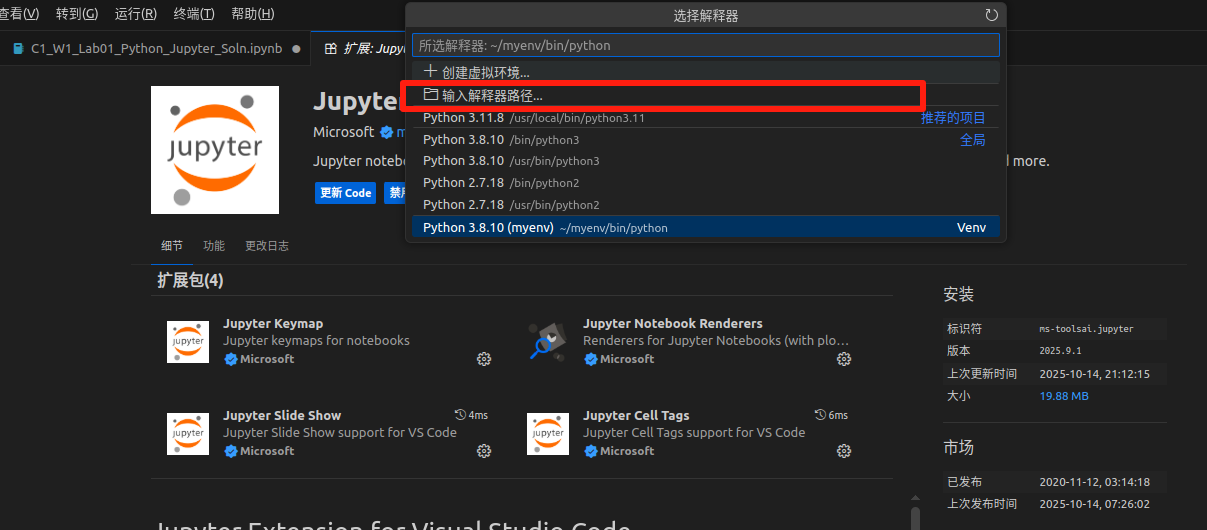Open the gear menu for Jupyter Slide Show
This screenshot has height=530, width=1207.
click(x=484, y=451)
